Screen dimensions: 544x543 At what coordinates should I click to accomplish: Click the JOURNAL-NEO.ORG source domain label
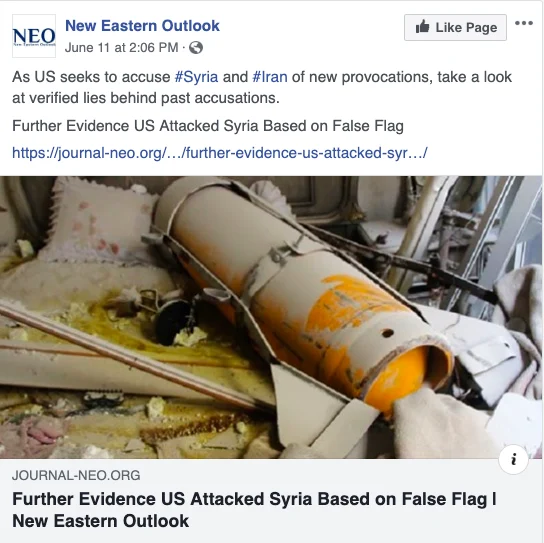point(76,475)
